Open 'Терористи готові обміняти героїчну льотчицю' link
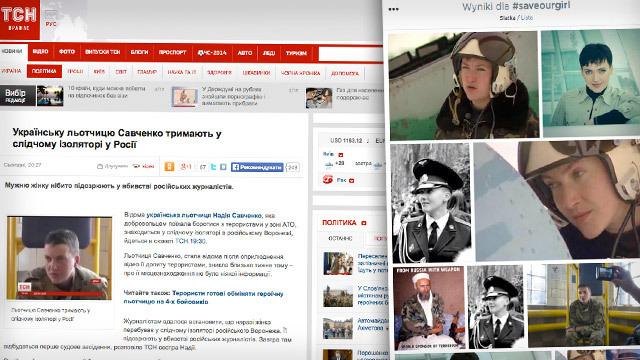Viewport: 640px width, 360px height. (x=203, y=298)
